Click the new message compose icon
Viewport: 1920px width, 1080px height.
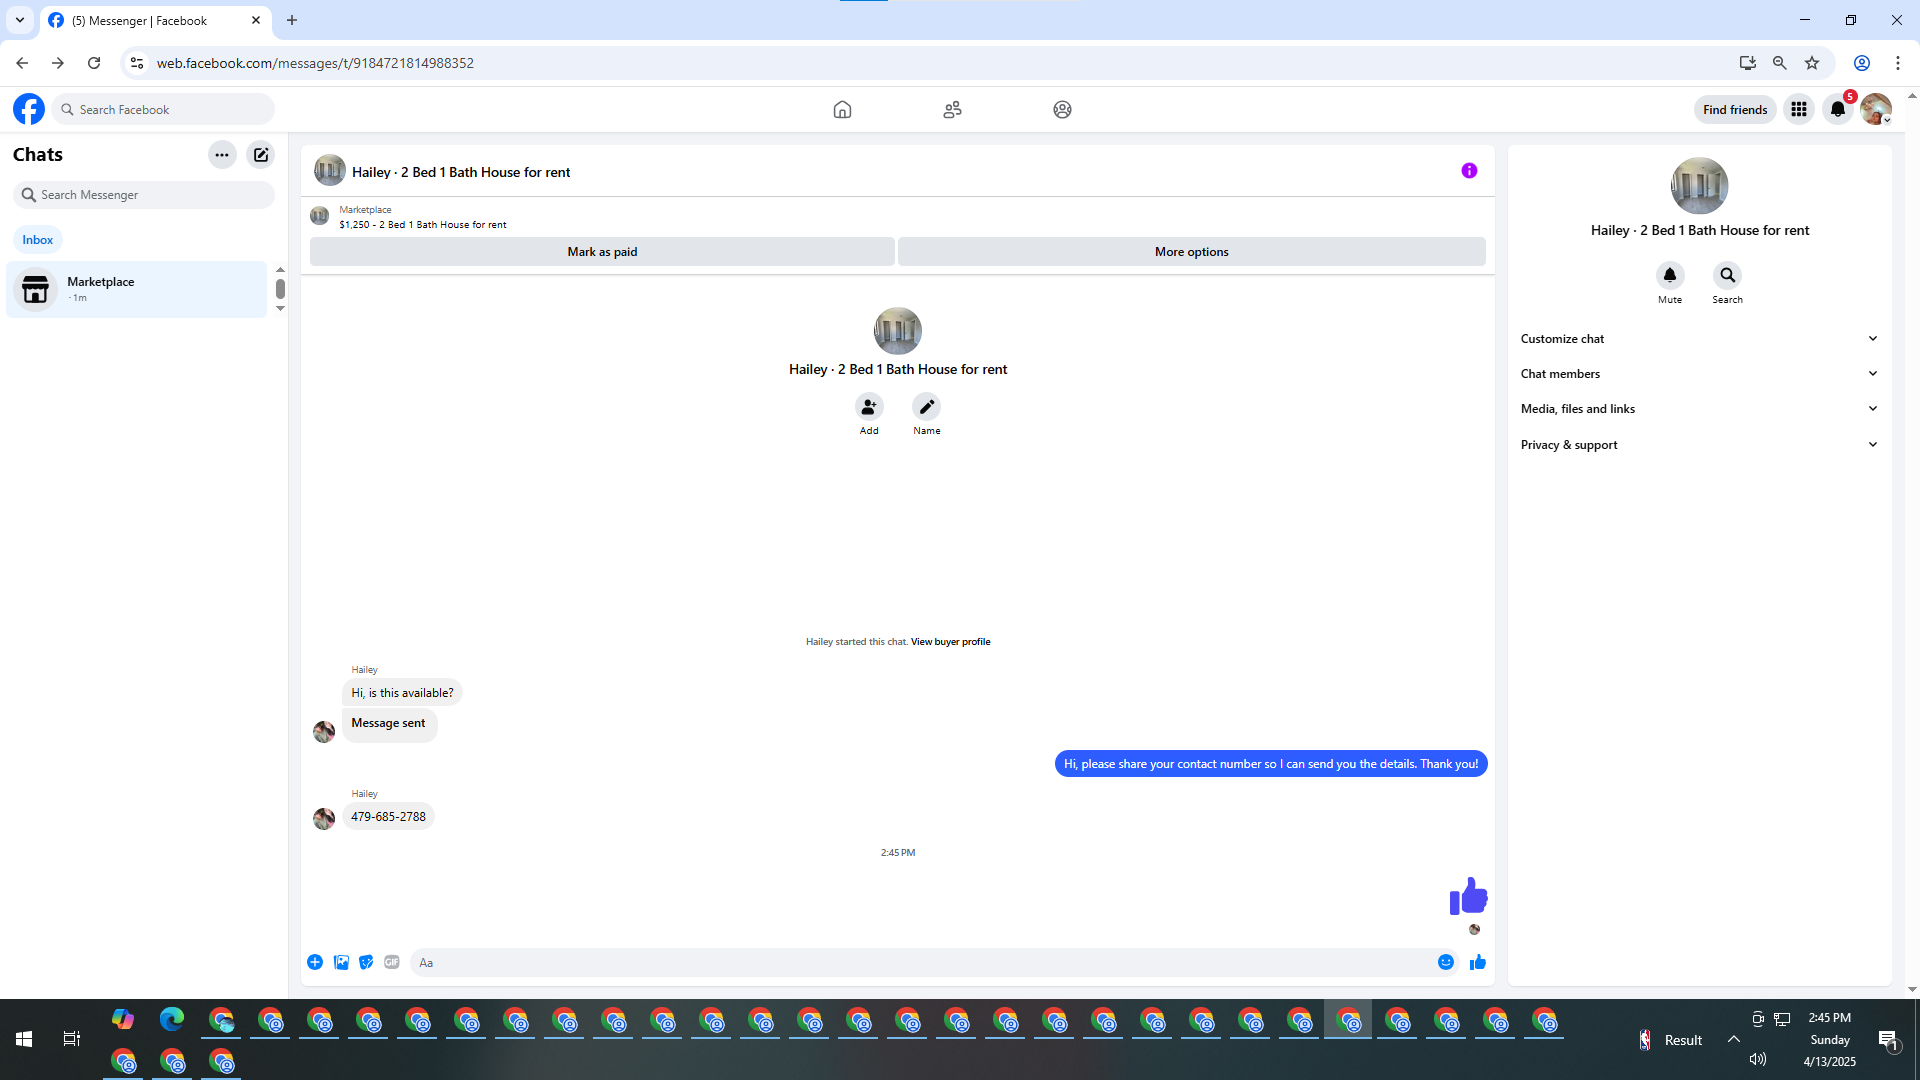[x=261, y=155]
